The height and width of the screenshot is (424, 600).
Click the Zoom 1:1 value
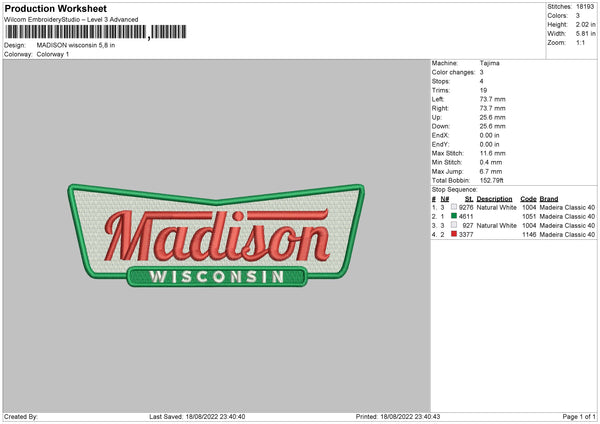click(x=580, y=42)
